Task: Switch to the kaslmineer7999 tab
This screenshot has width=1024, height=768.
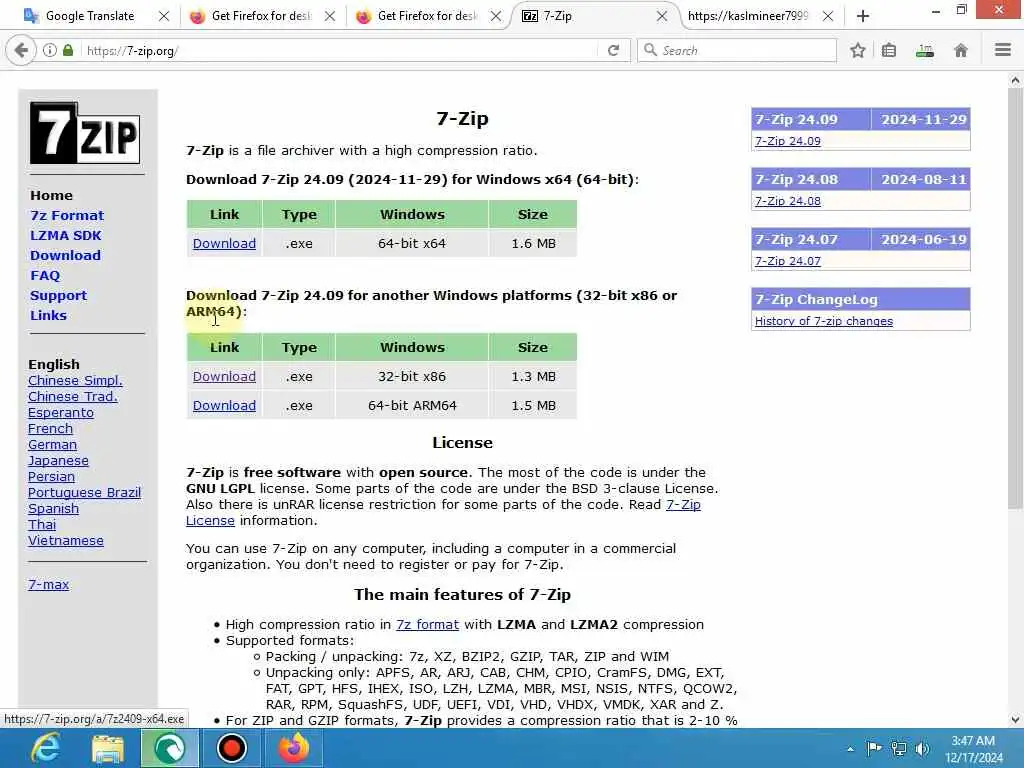Action: pyautogui.click(x=748, y=16)
